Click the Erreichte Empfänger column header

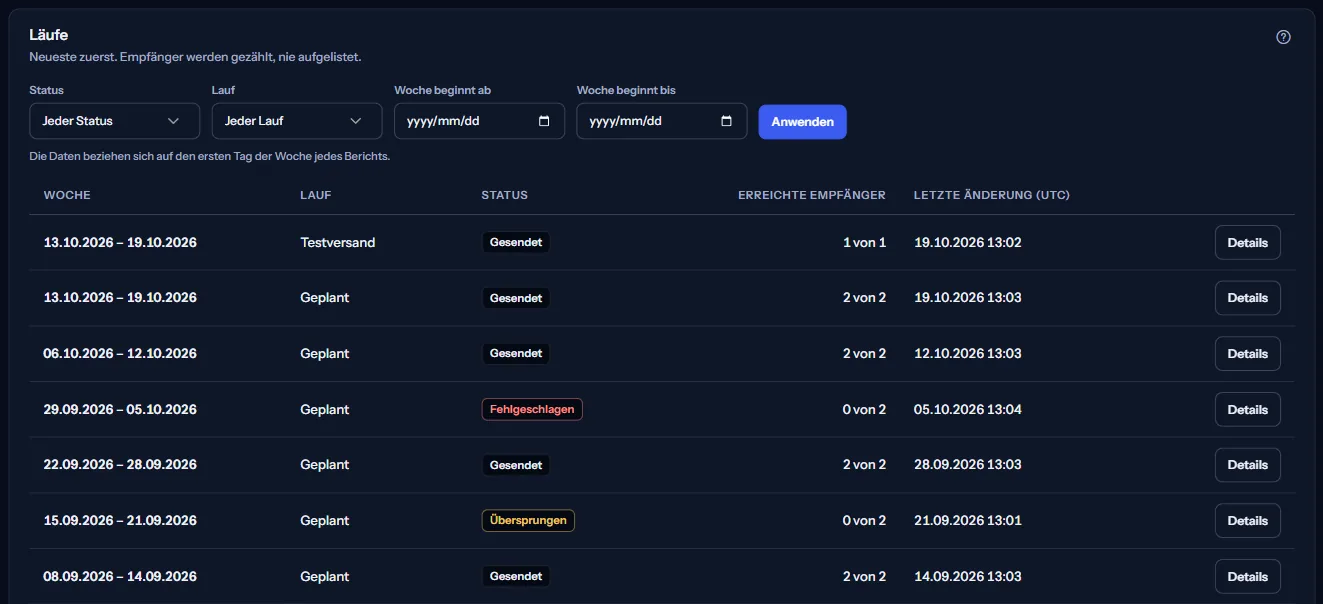click(x=812, y=195)
